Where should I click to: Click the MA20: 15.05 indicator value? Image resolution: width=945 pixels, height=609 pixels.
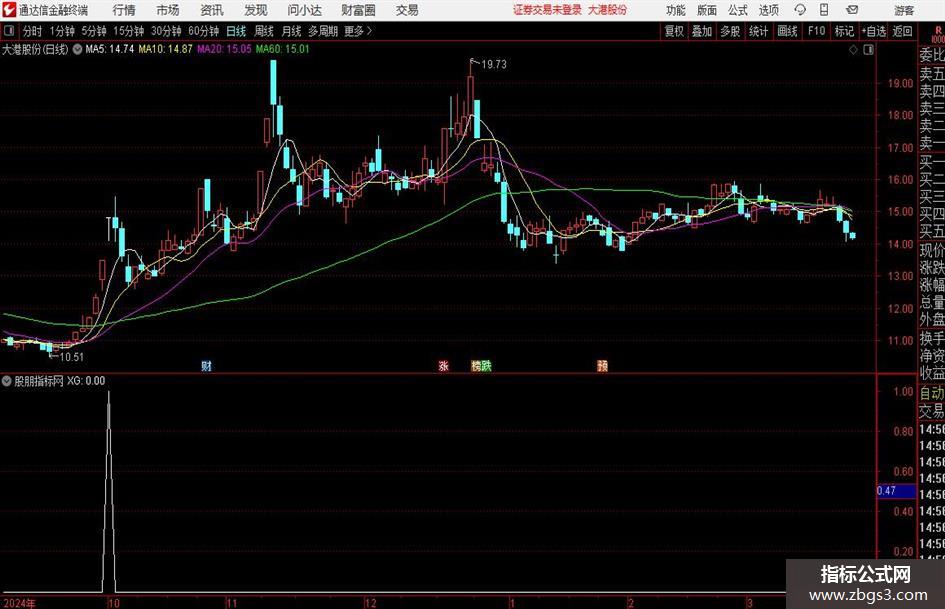pos(224,49)
